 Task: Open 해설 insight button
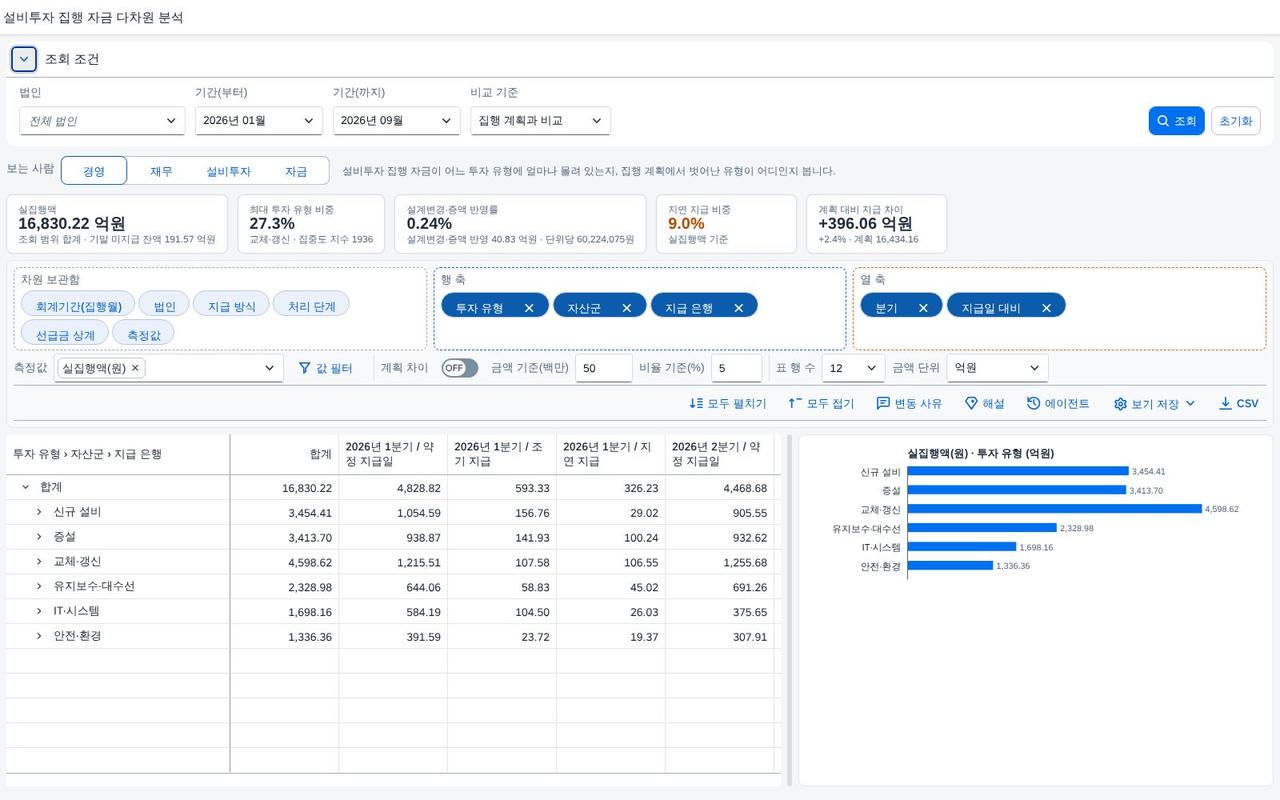click(x=985, y=403)
